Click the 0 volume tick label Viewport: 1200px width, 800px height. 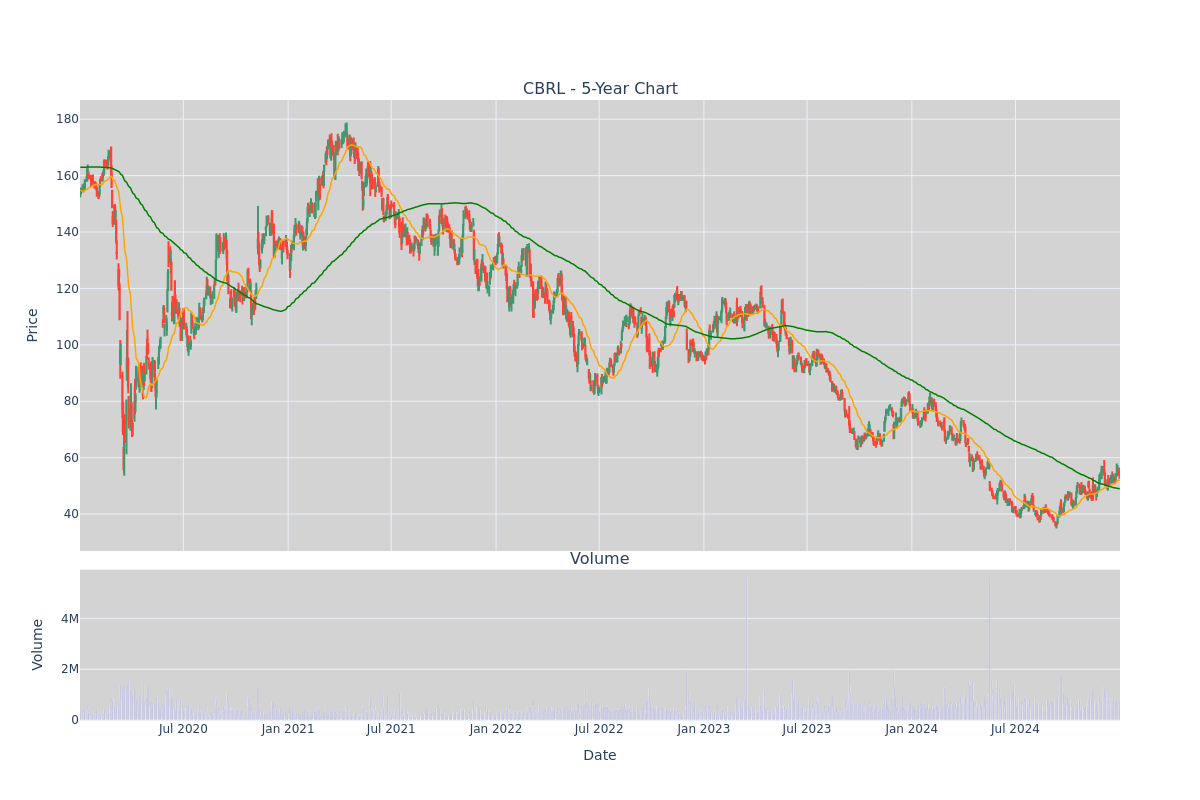[75, 720]
